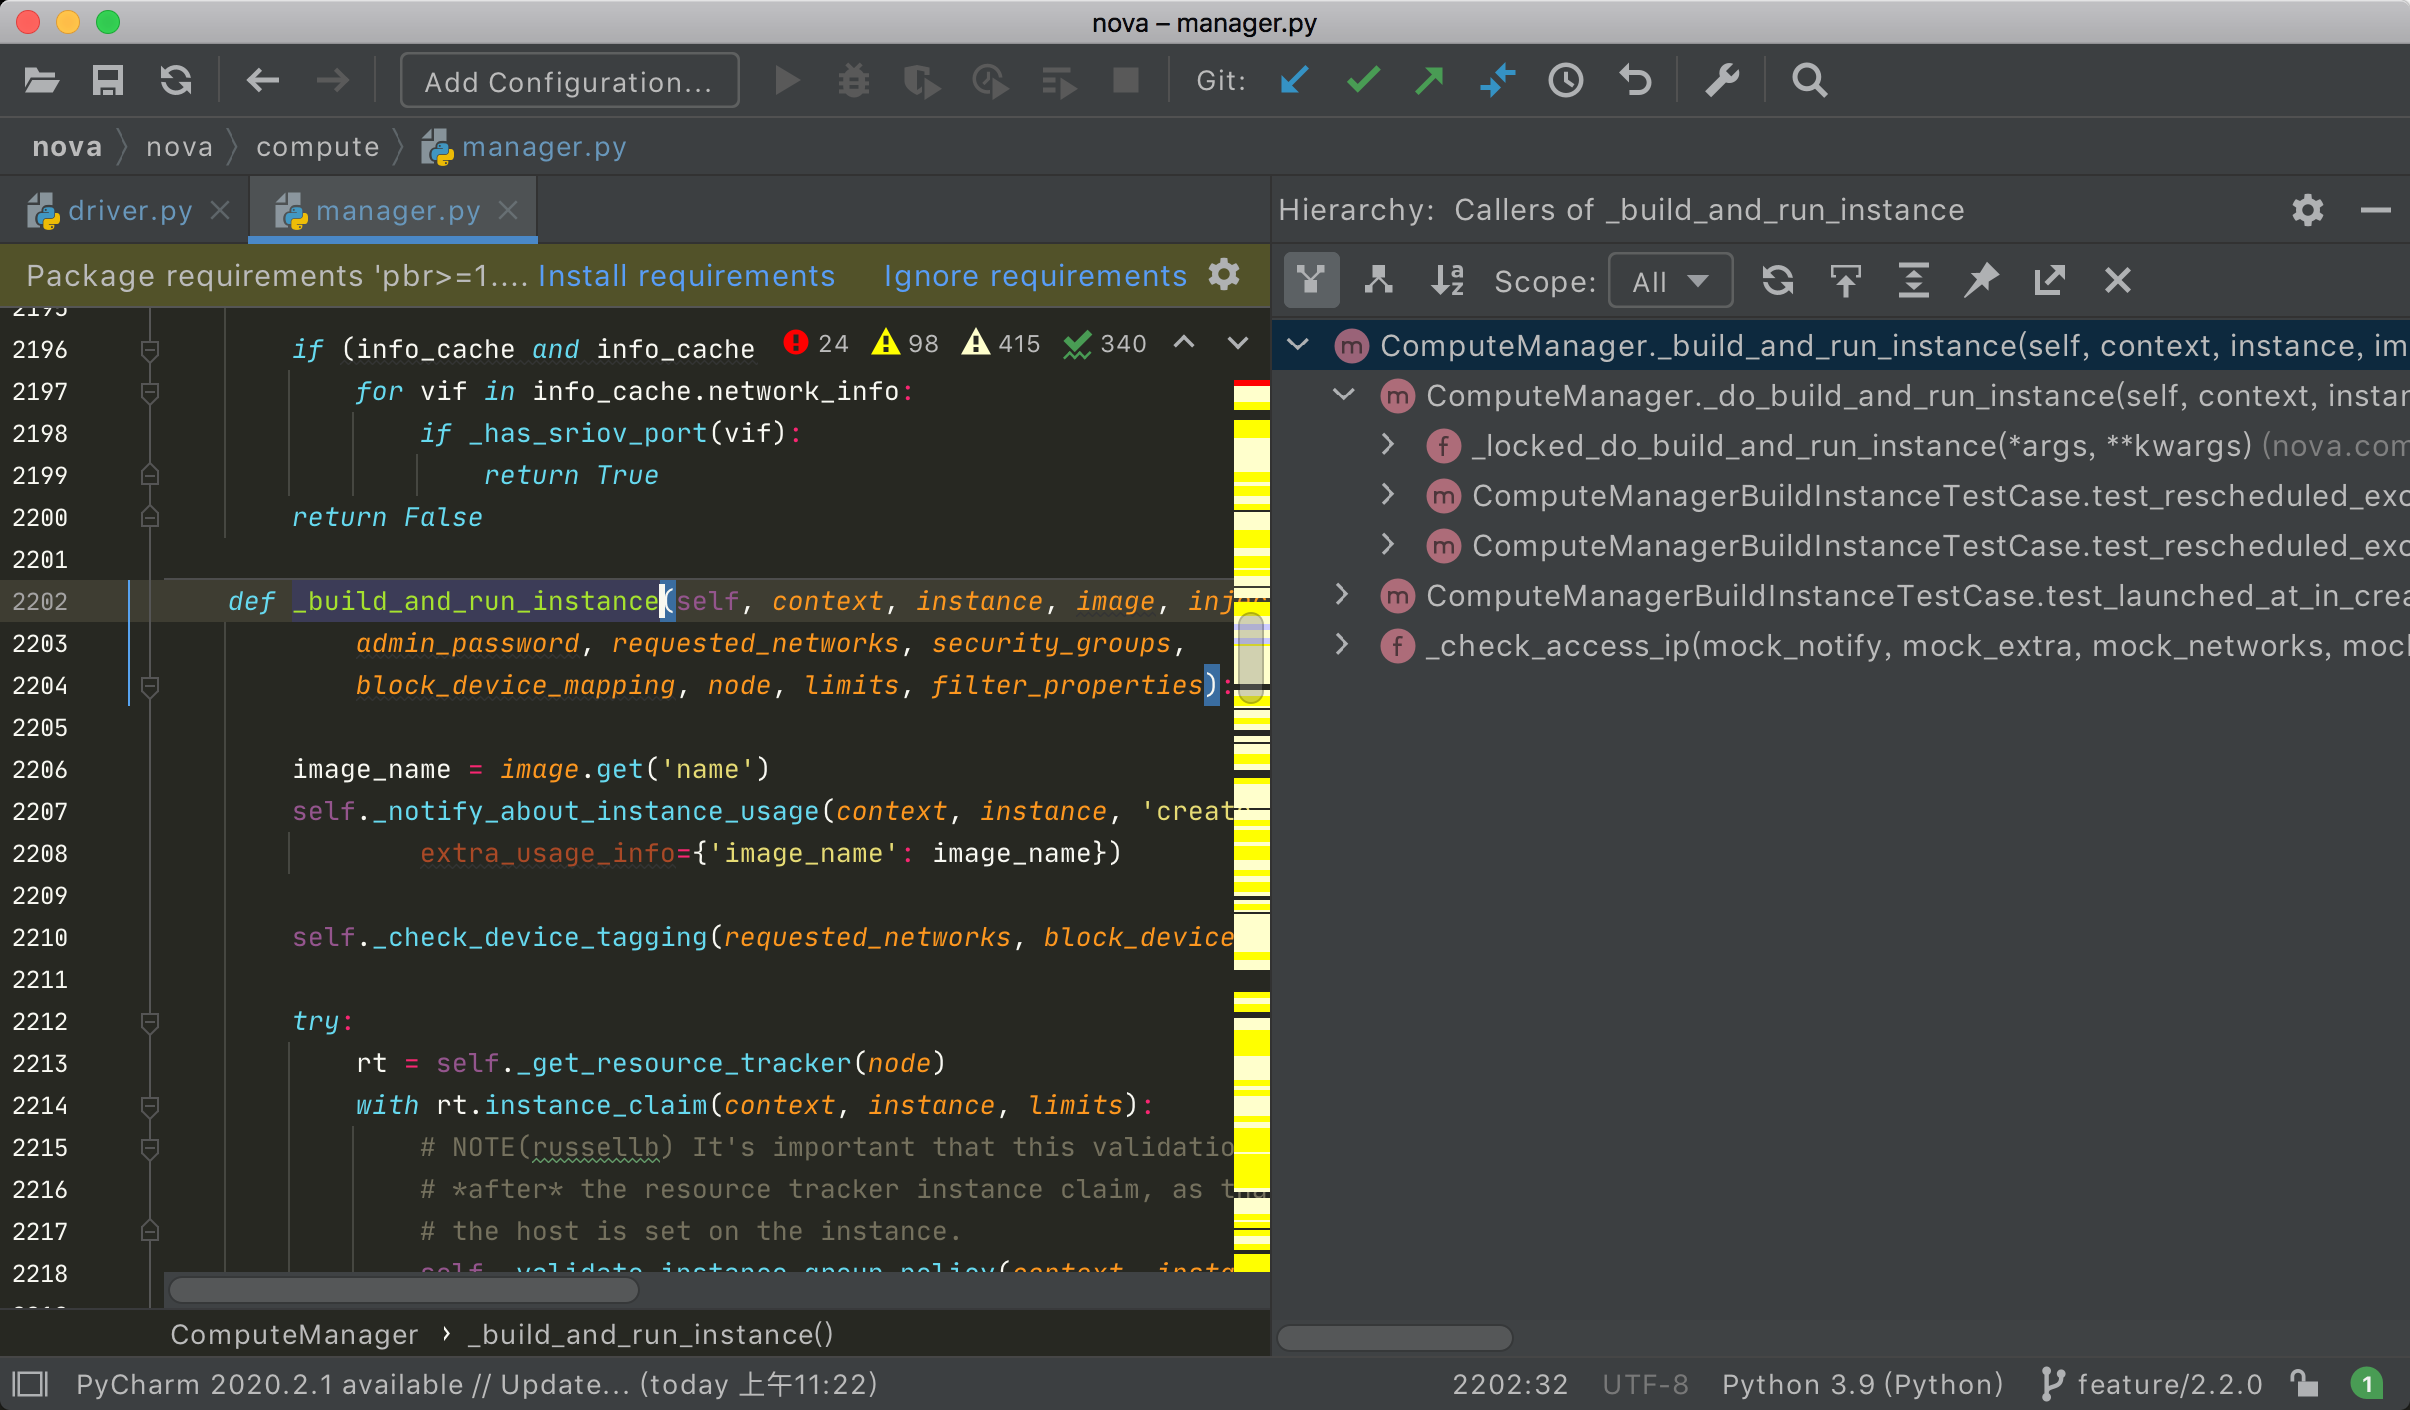This screenshot has height=1410, width=2410.
Task: Open the search everywhere magnifier
Action: pos(1808,80)
